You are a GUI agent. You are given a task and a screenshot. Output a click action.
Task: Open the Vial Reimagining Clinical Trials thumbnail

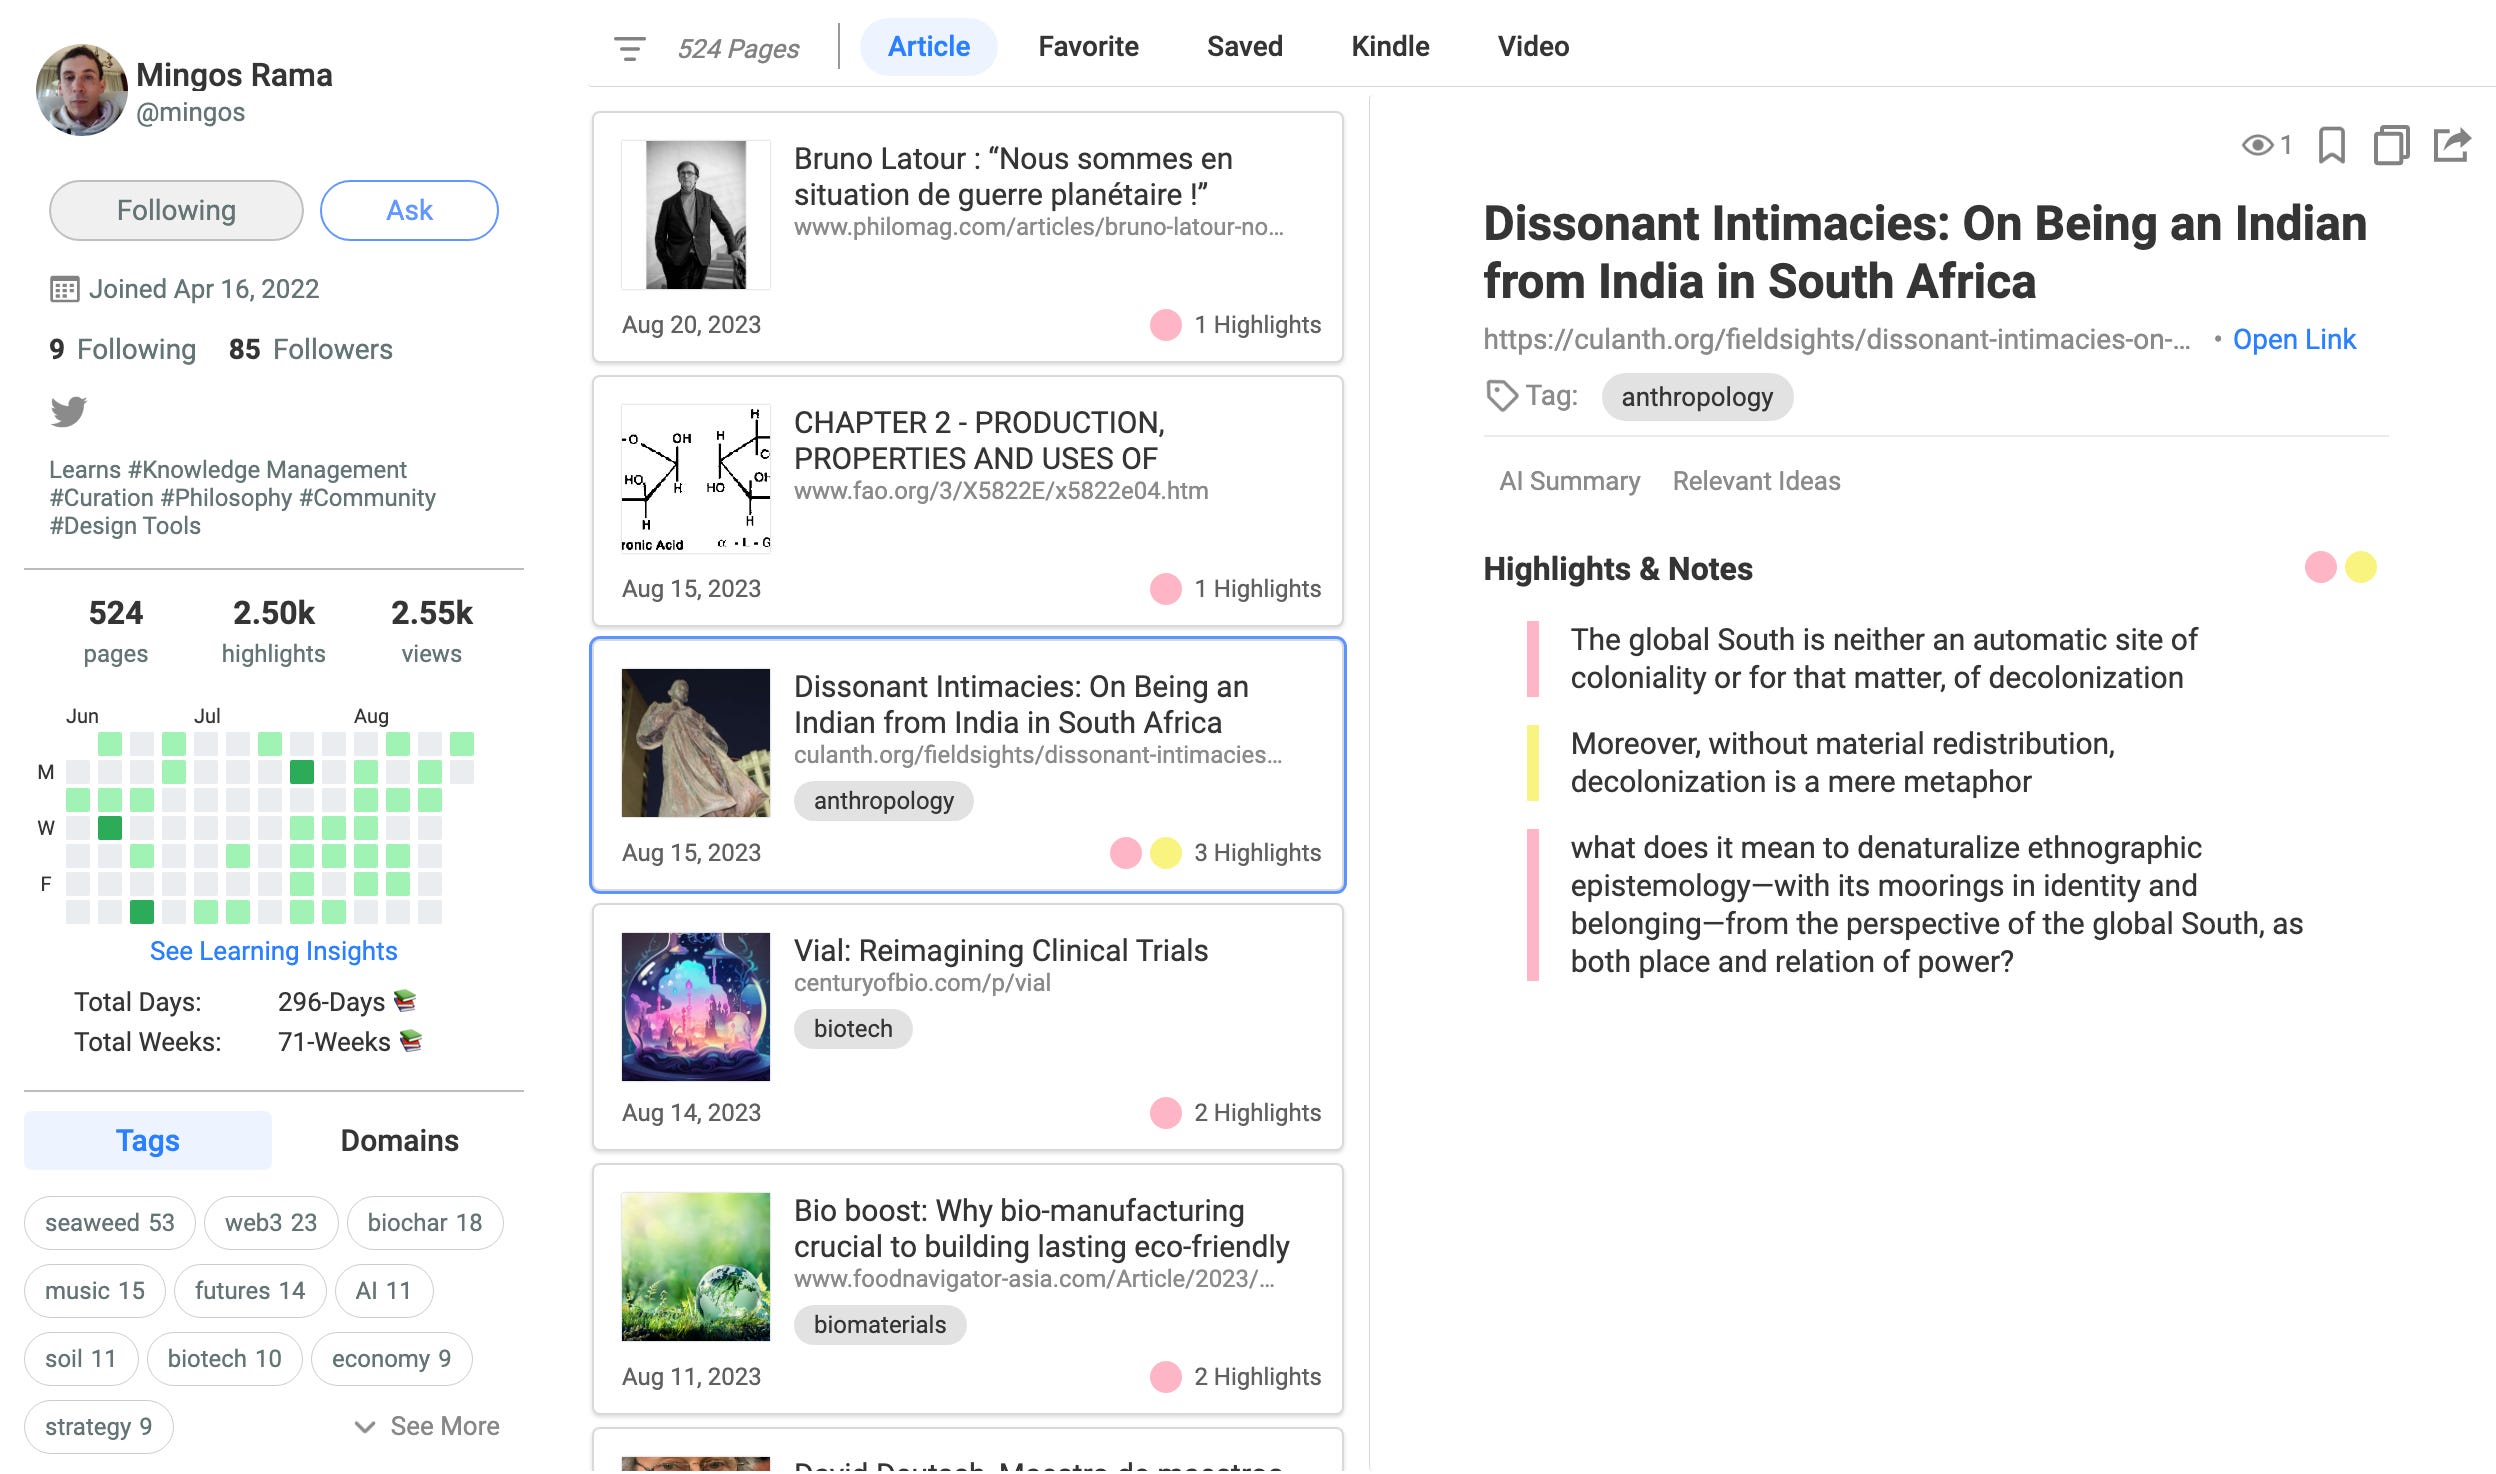[x=696, y=1007]
